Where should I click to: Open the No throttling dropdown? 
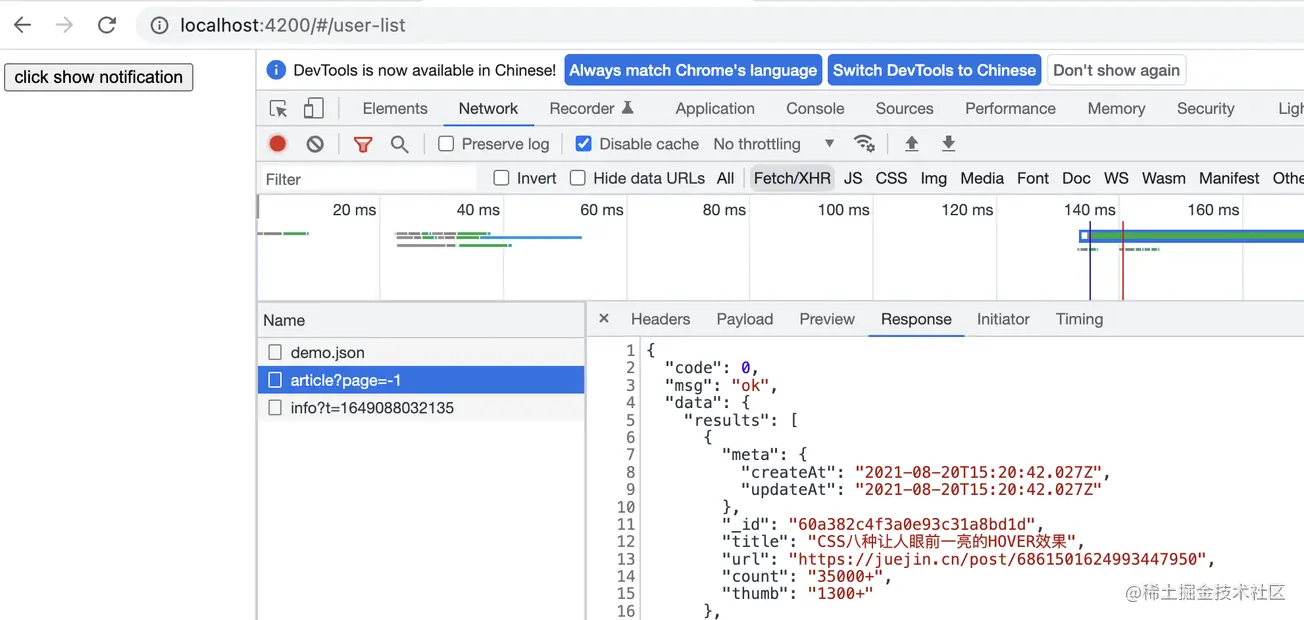(x=772, y=144)
